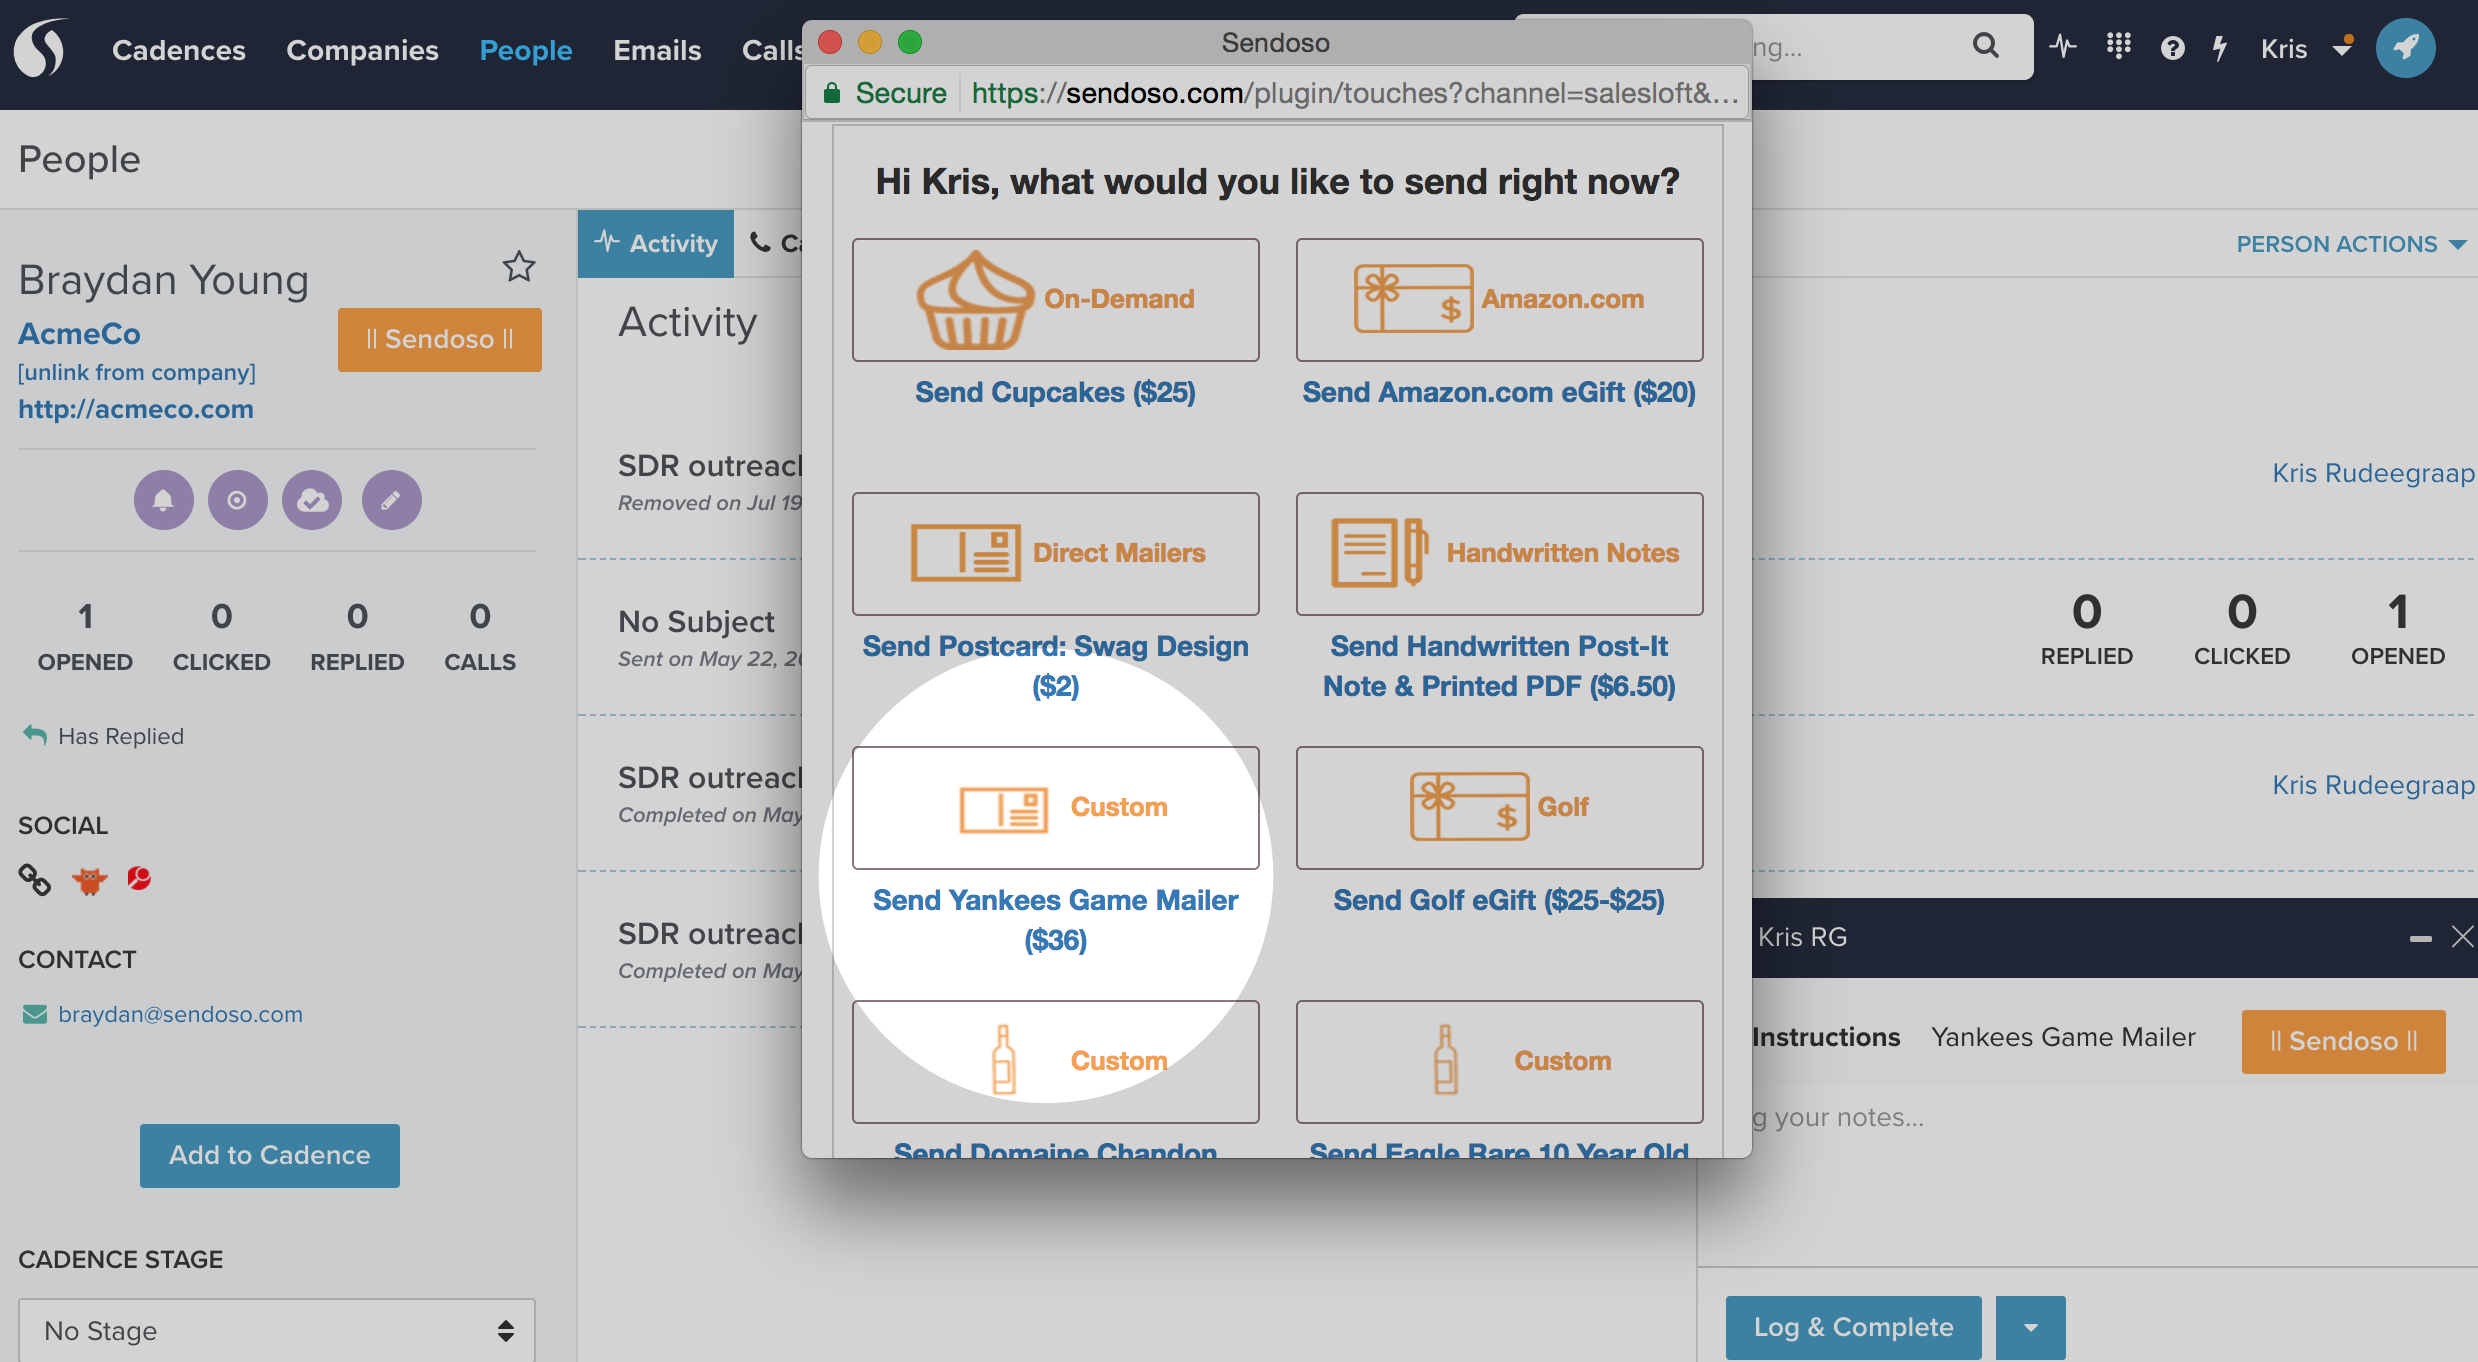This screenshot has height=1362, width=2478.
Task: Click the Add to Cadence button
Action: [270, 1155]
